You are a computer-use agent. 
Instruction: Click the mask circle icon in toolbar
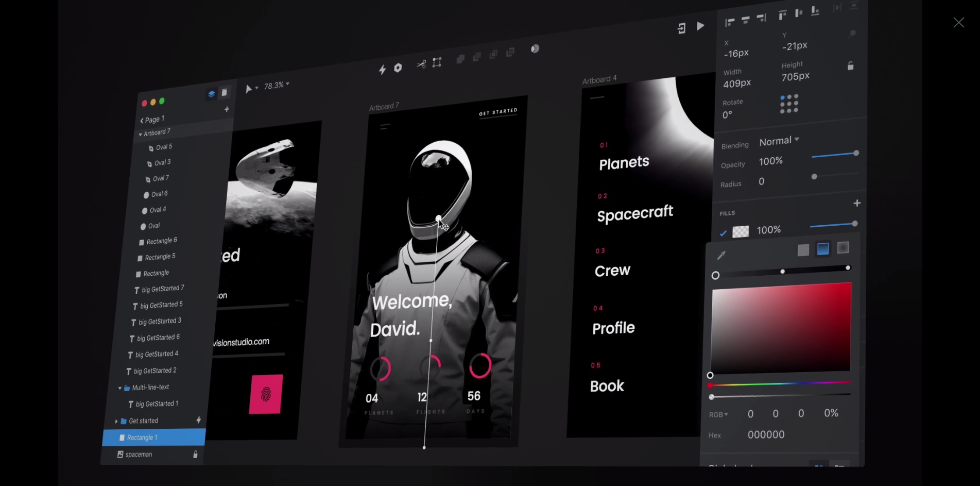tap(535, 49)
